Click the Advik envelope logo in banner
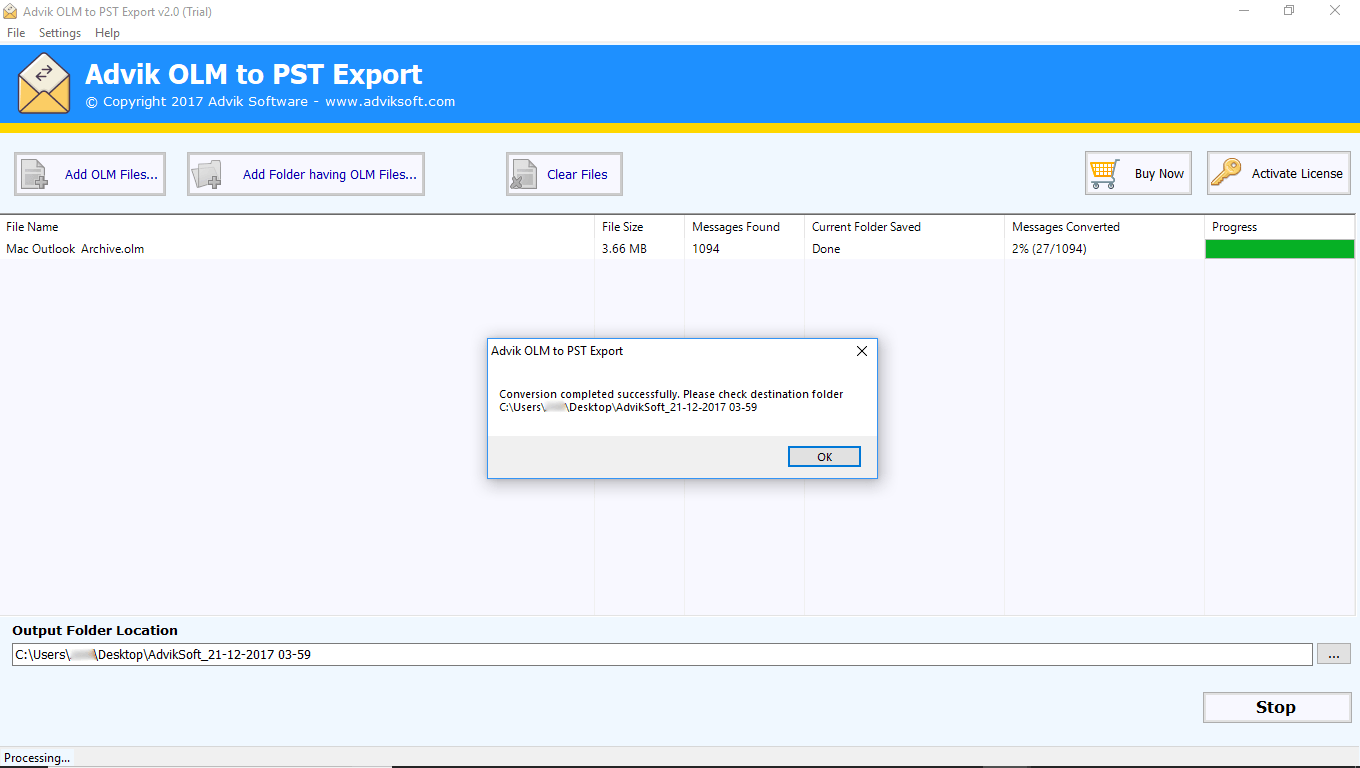The height and width of the screenshot is (768, 1360). coord(44,84)
